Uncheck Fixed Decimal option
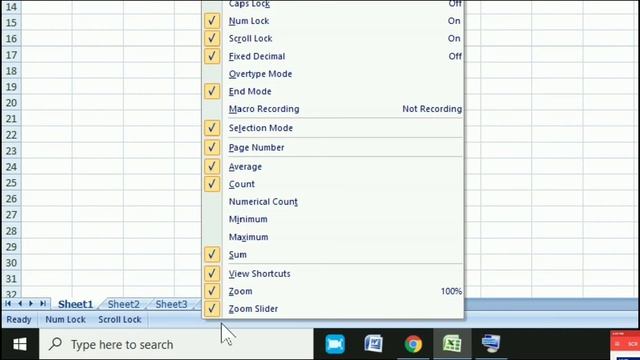Viewport: 640px width, 360px height. [x=333, y=56]
